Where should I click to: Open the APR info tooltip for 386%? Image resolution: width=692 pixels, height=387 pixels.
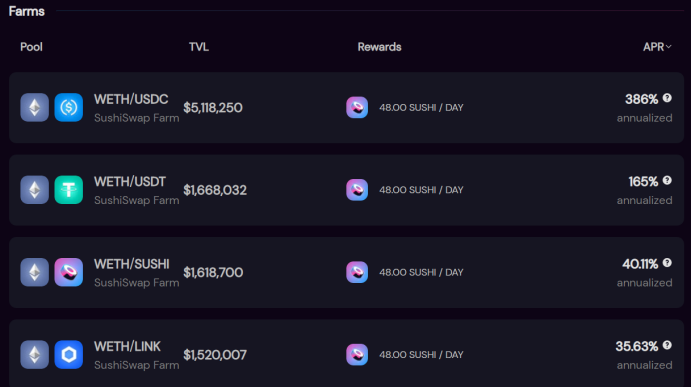coord(667,98)
